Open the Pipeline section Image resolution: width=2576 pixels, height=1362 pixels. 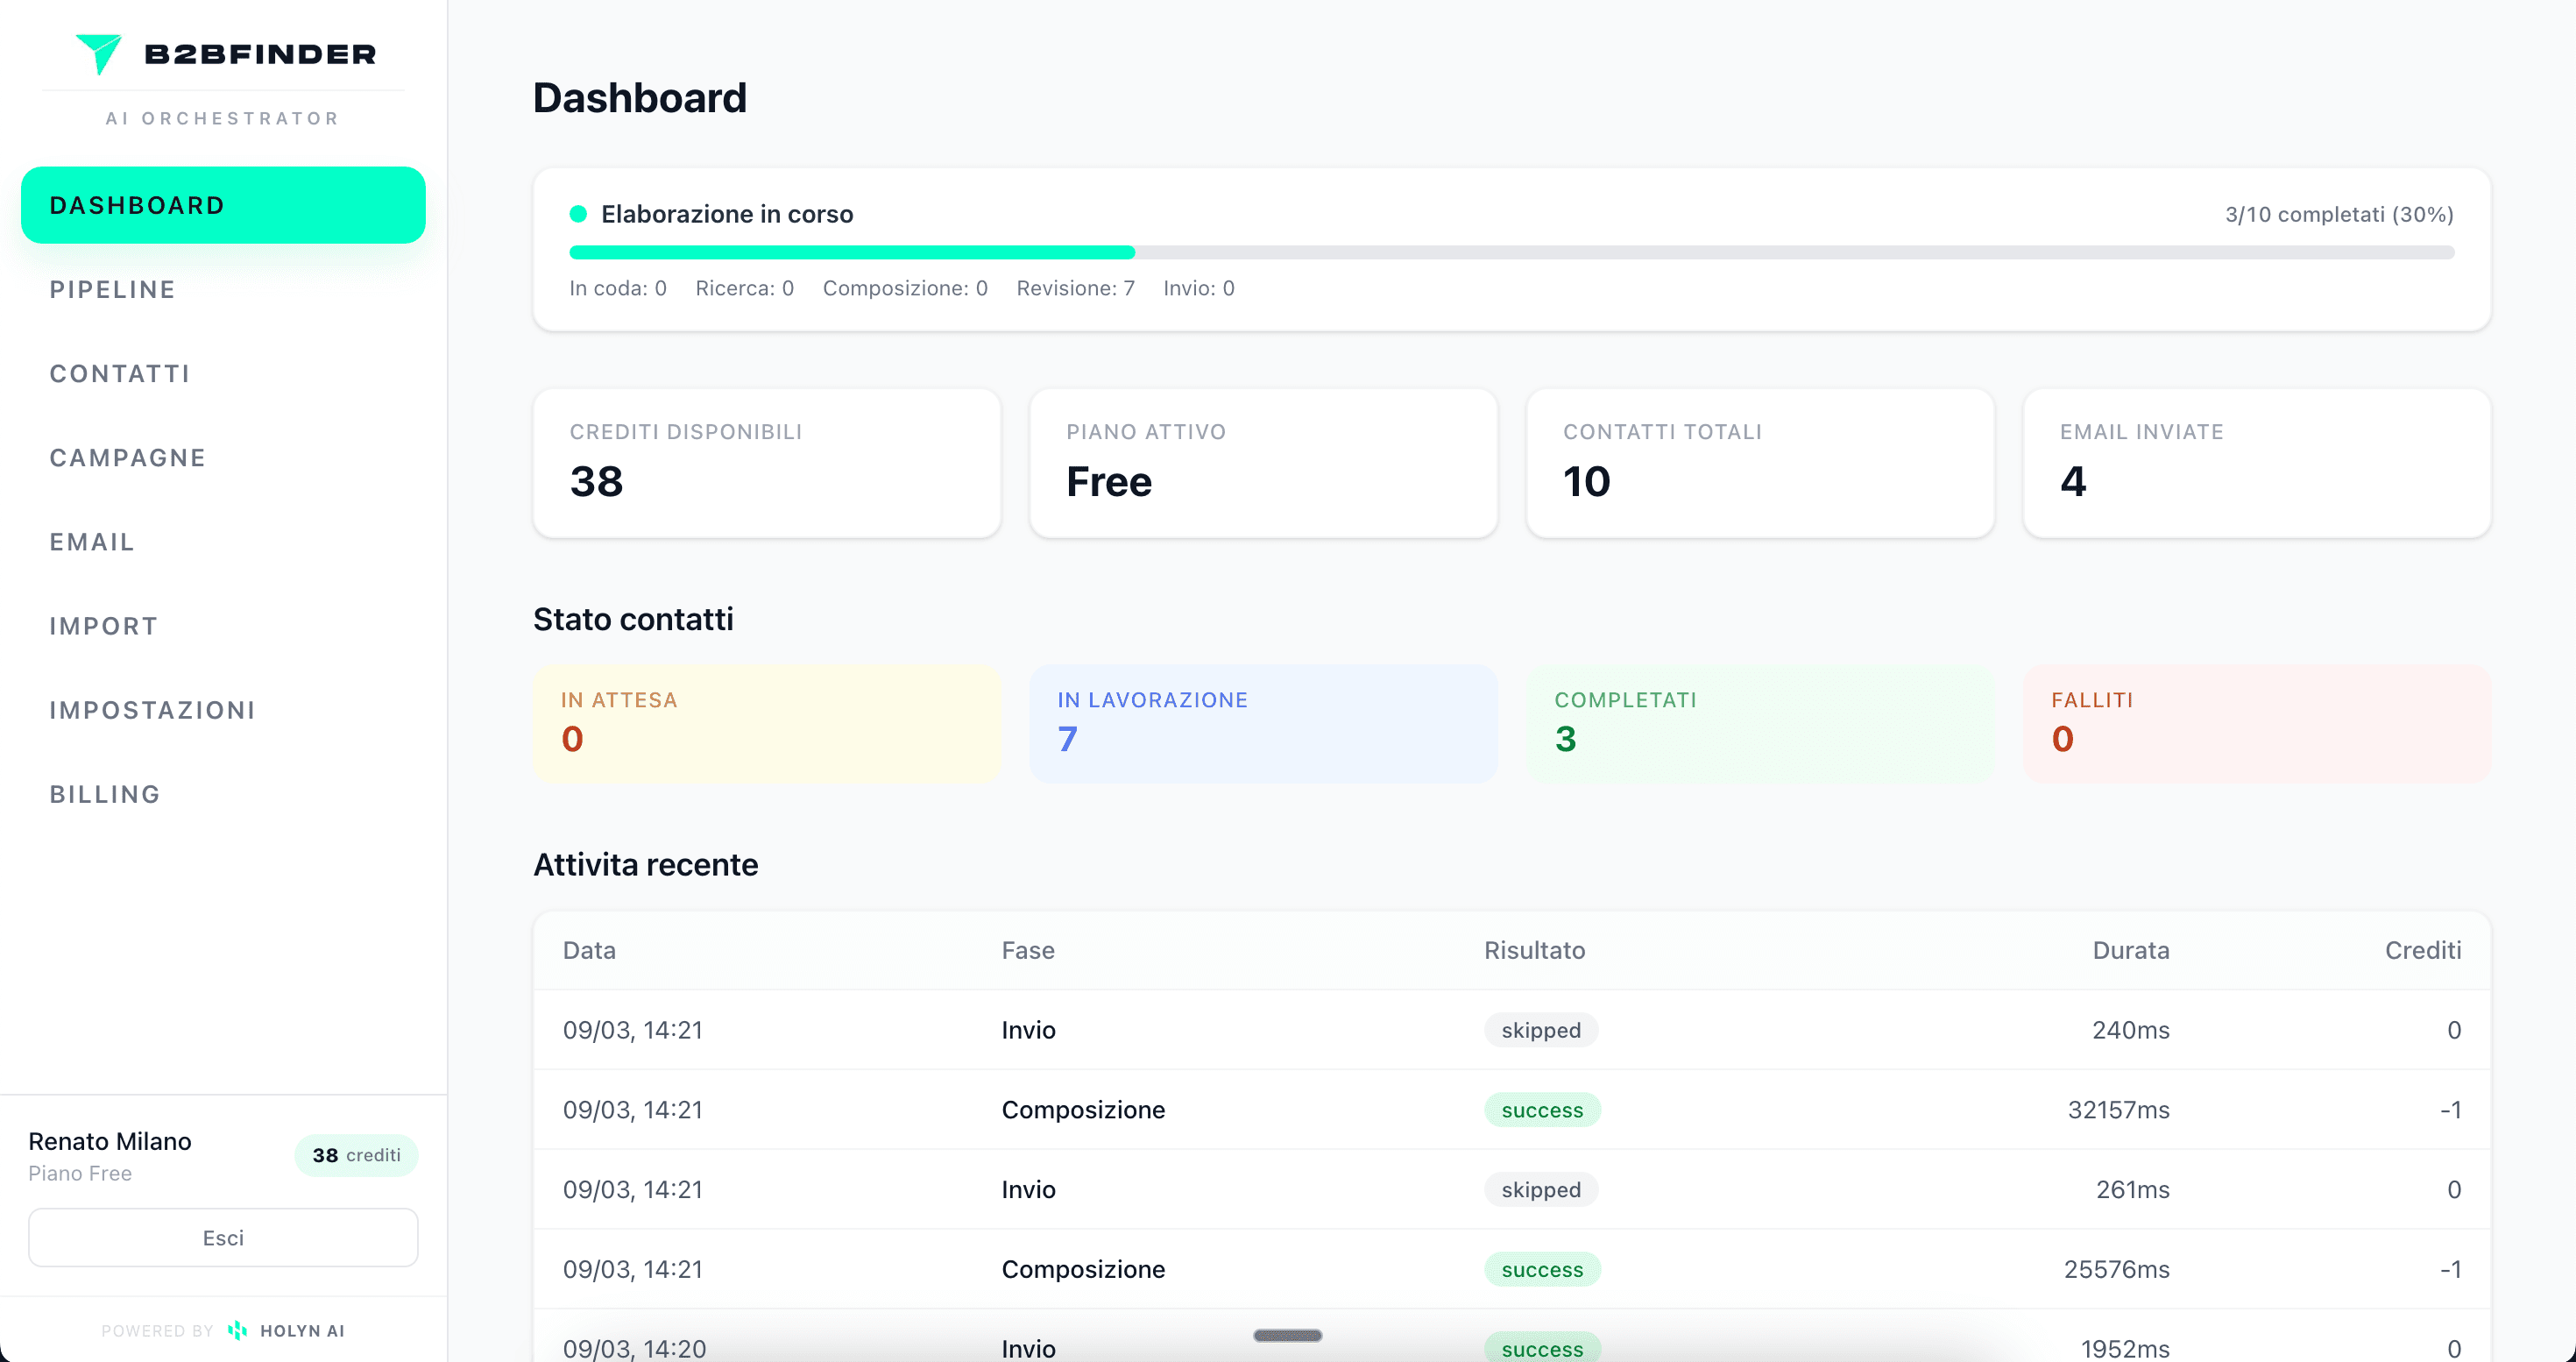112,289
